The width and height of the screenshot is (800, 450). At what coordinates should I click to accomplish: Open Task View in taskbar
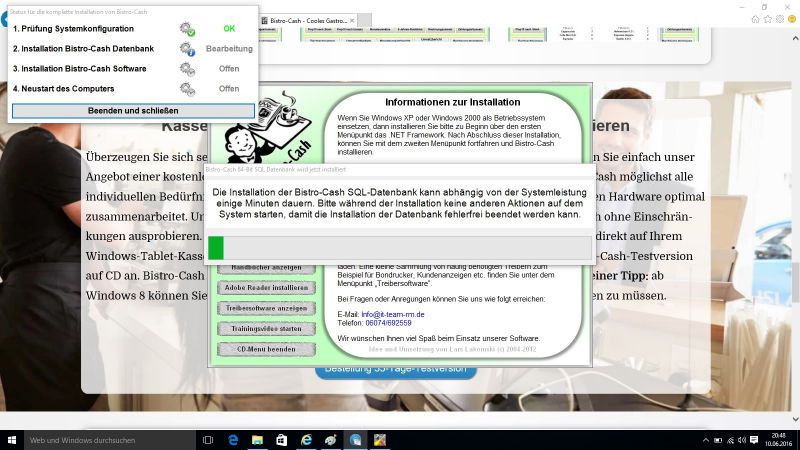coord(208,440)
